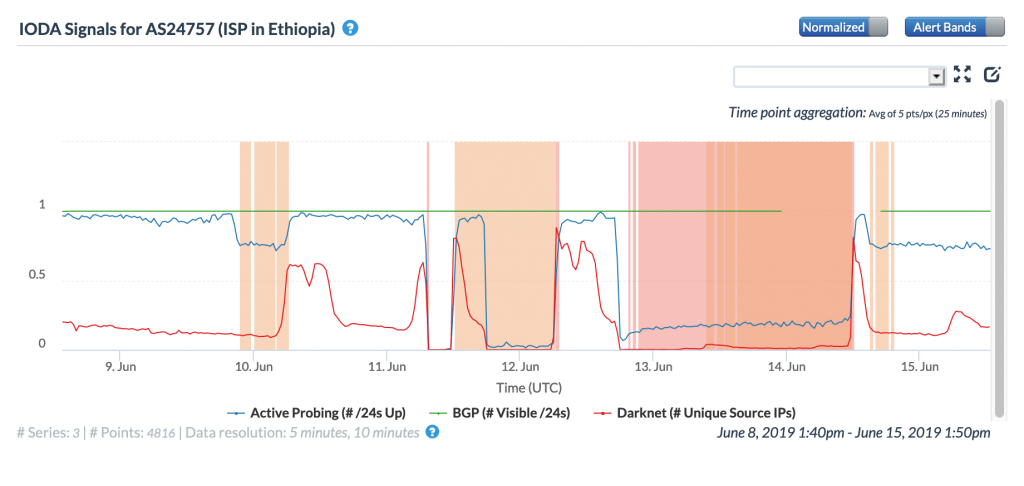Click the dropdown arrow button

(937, 76)
